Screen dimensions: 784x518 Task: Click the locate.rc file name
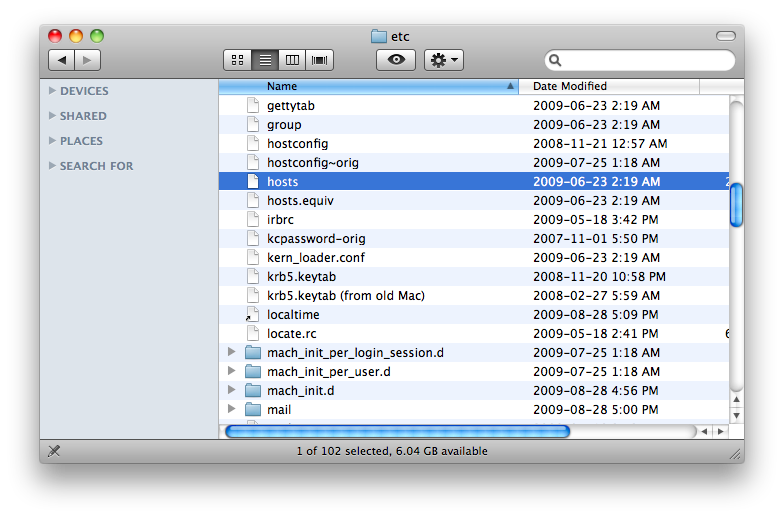(292, 334)
